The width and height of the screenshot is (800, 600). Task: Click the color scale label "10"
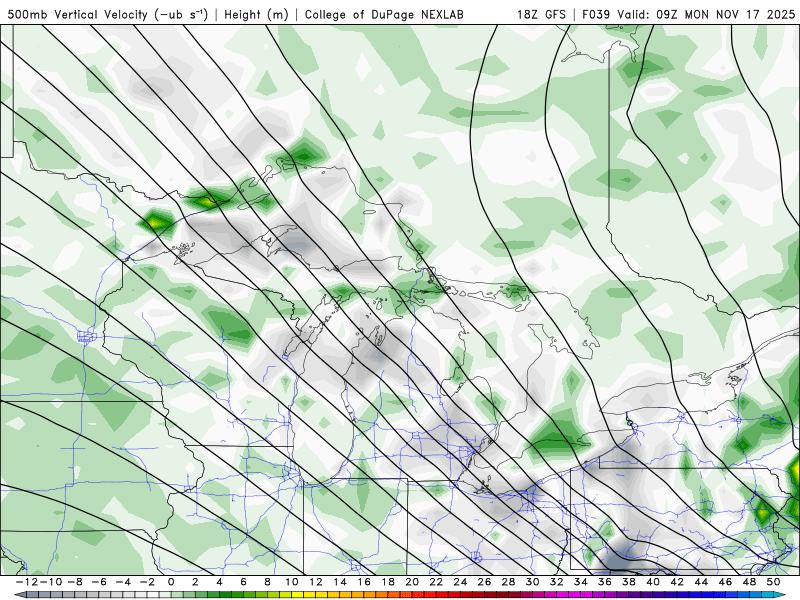click(x=292, y=582)
